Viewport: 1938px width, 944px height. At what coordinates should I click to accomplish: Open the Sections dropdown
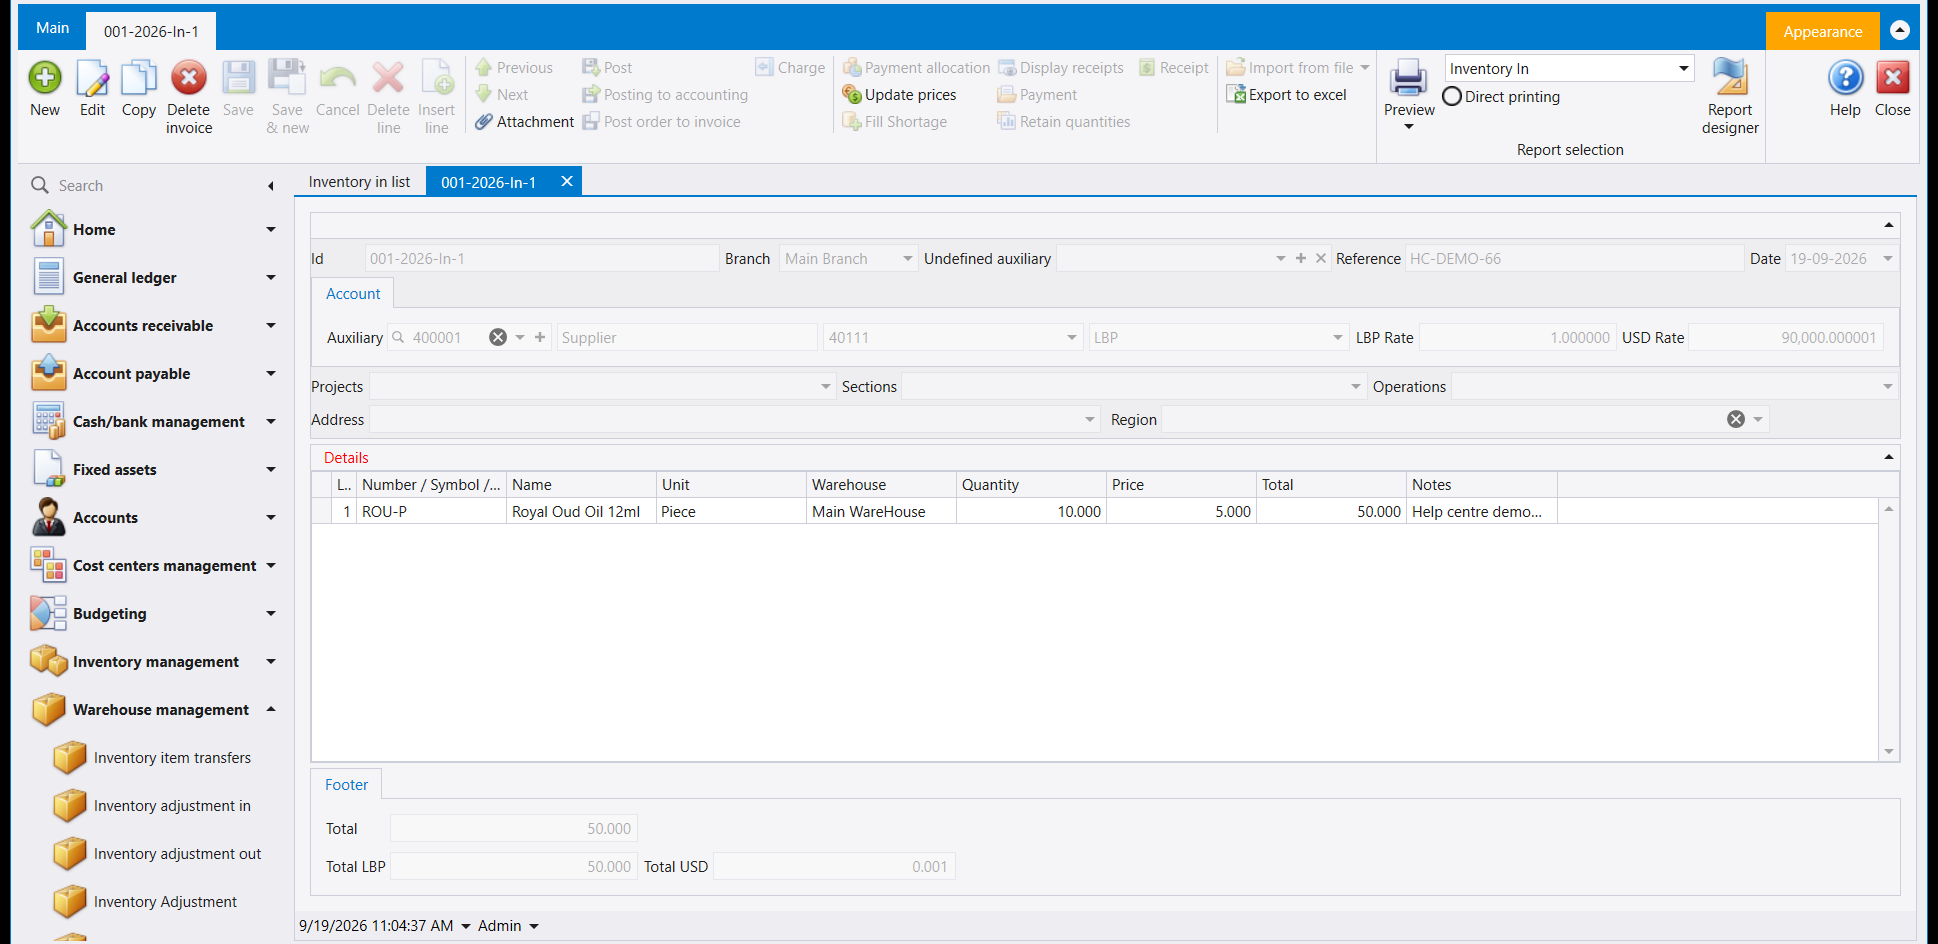1356,387
